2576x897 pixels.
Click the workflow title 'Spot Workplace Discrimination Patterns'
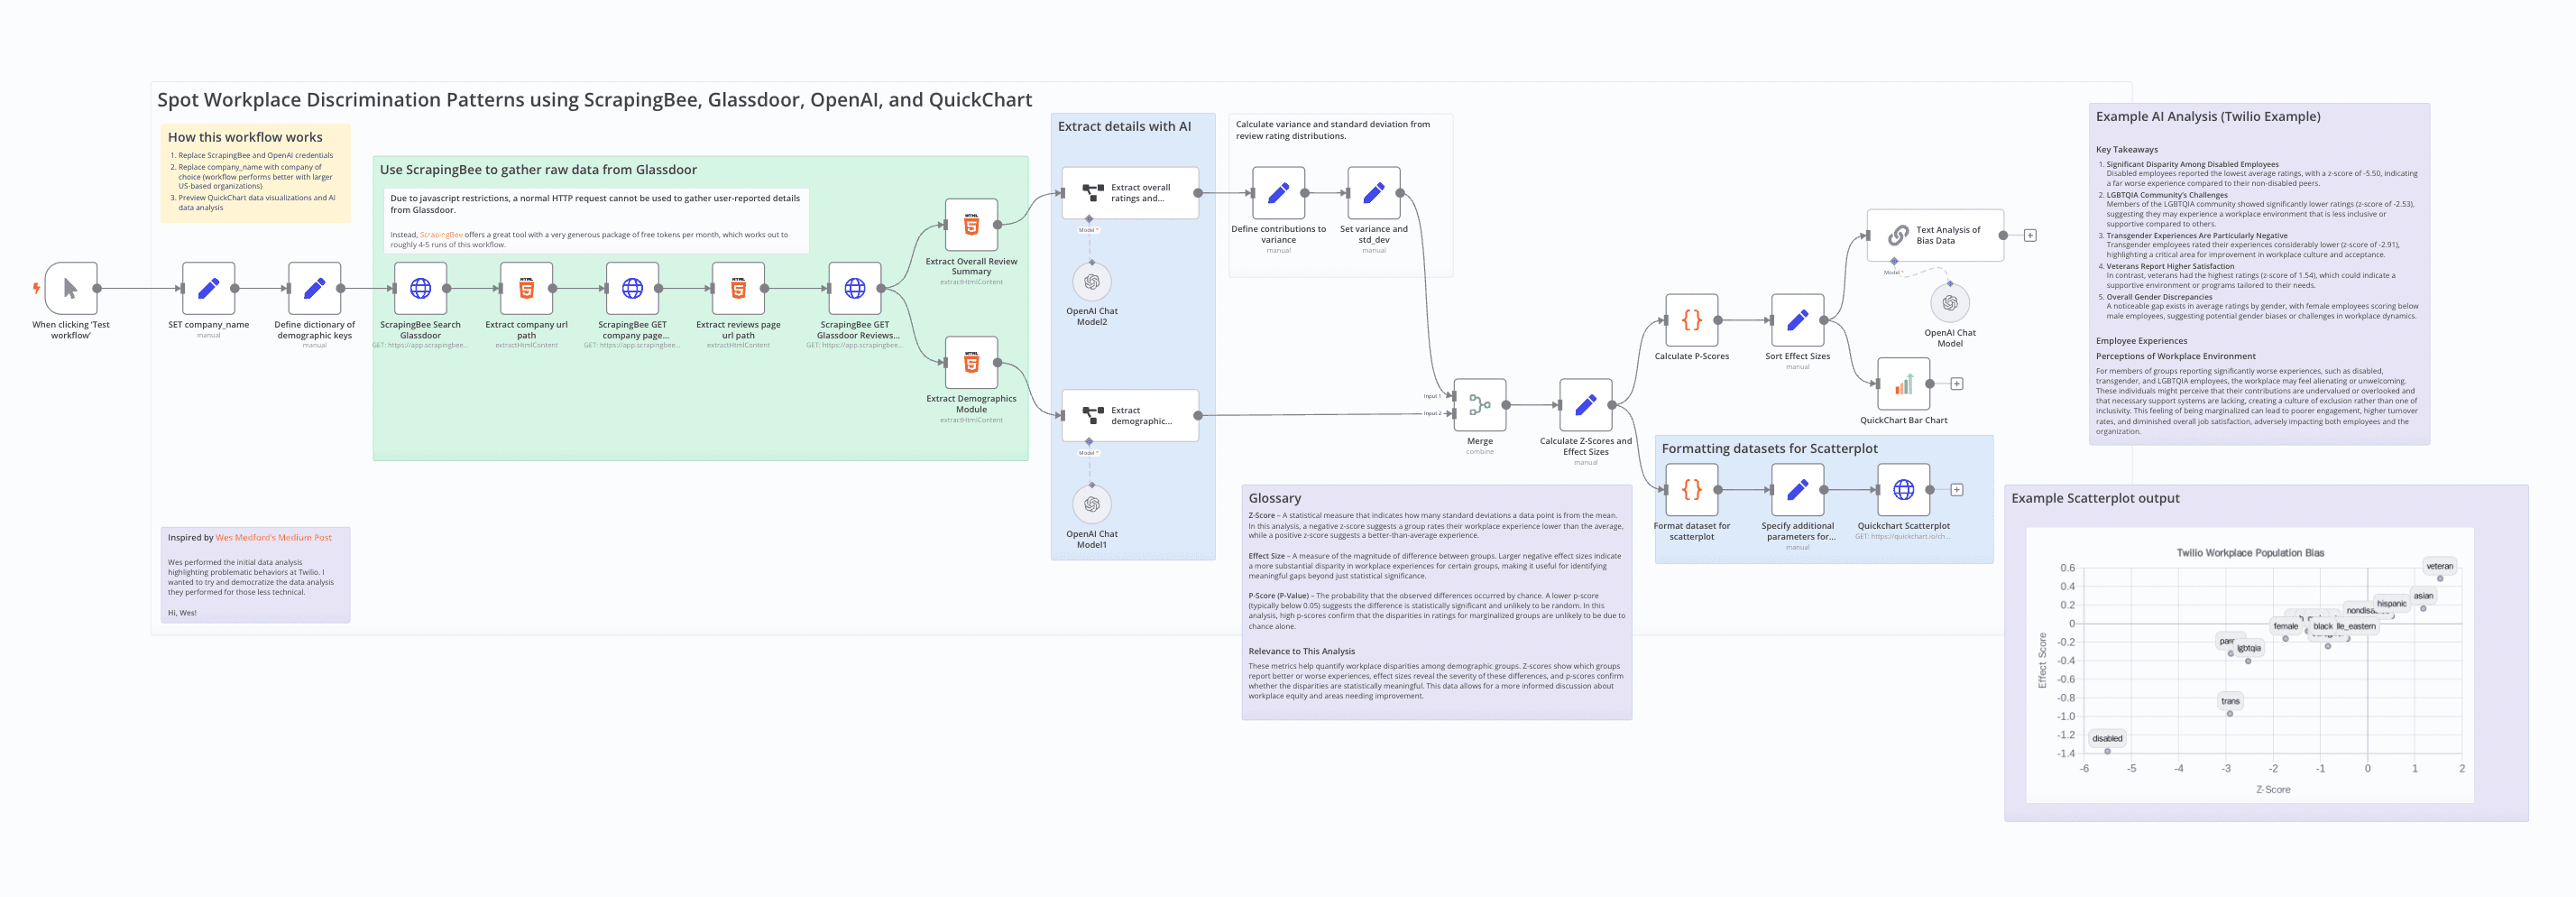click(594, 100)
